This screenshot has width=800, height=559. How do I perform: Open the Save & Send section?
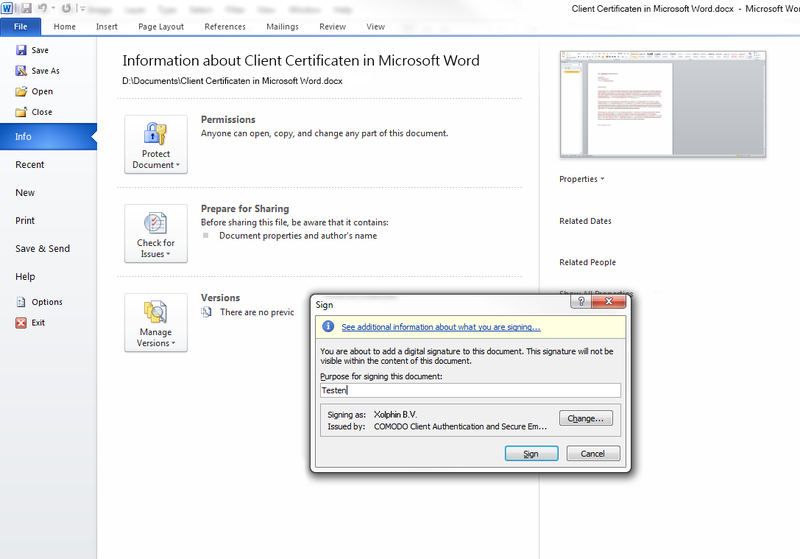click(43, 249)
